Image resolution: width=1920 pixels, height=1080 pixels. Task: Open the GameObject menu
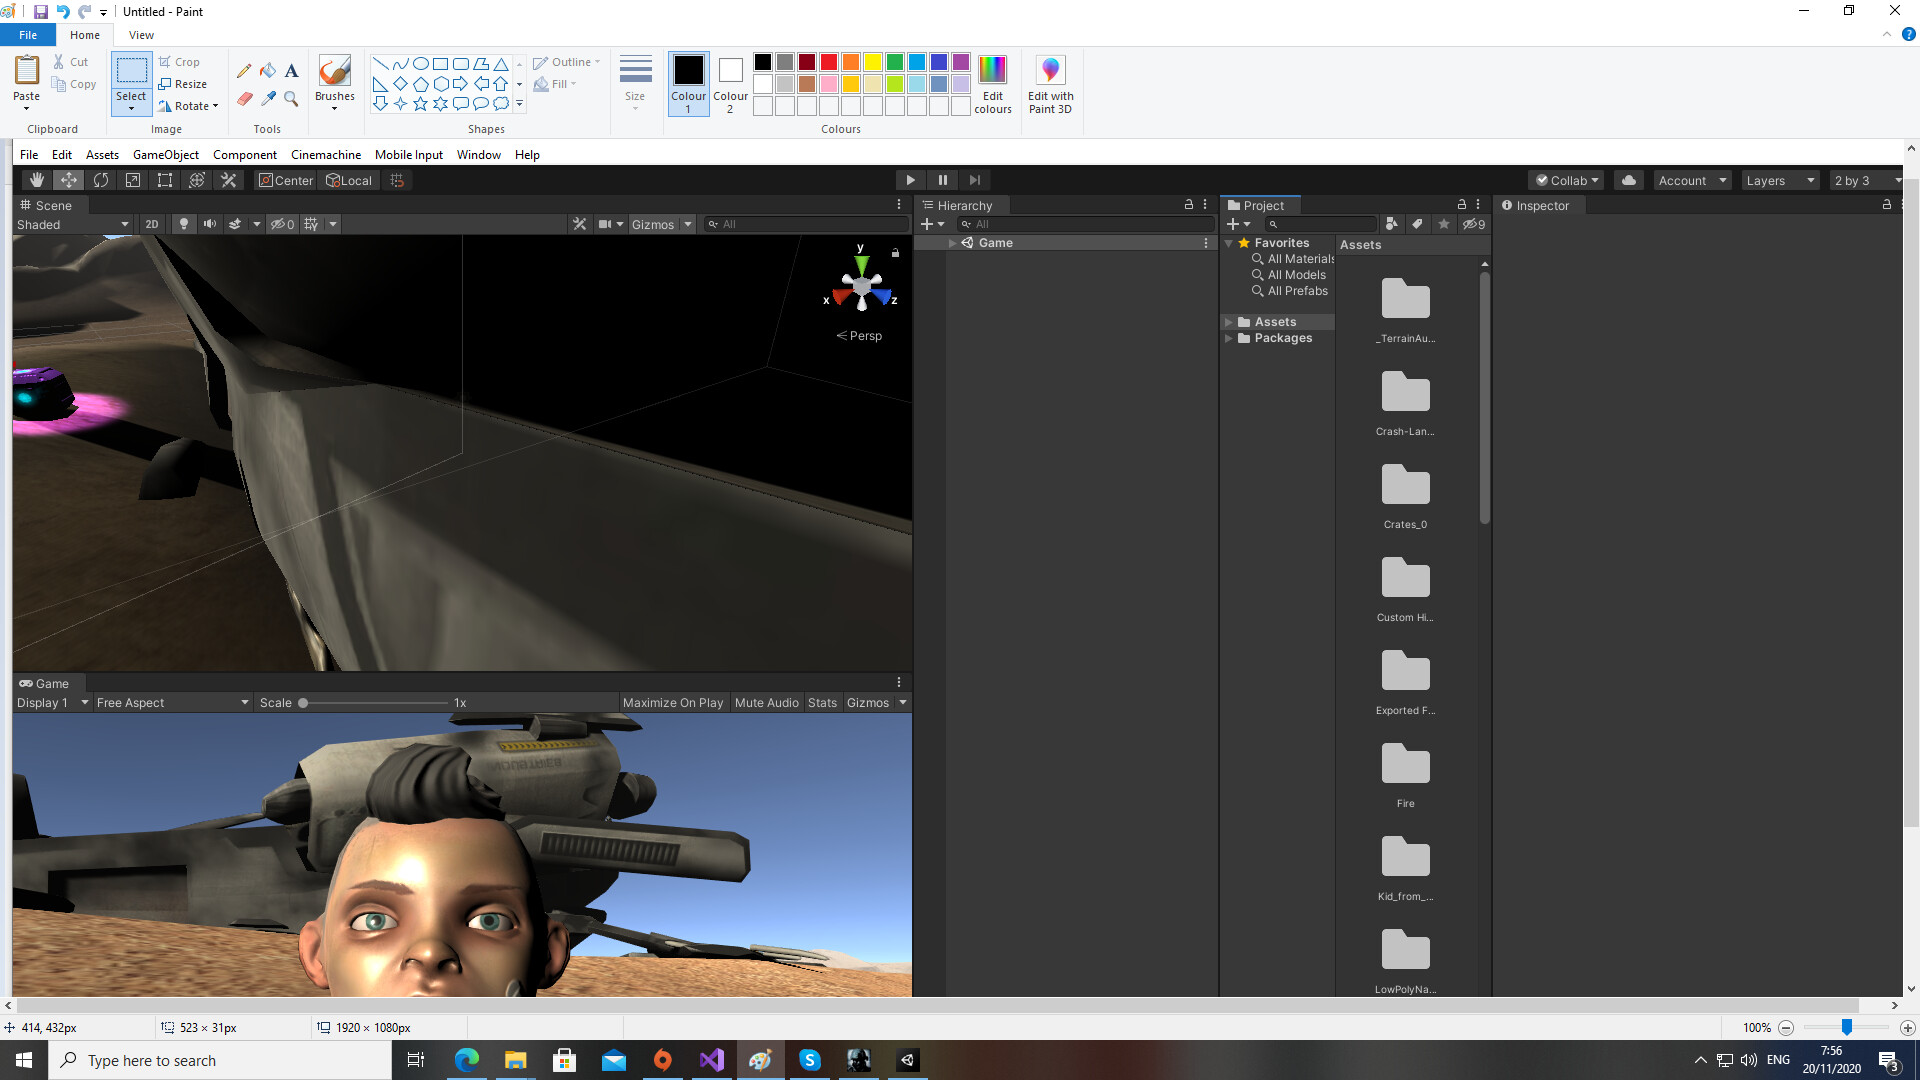tap(165, 154)
